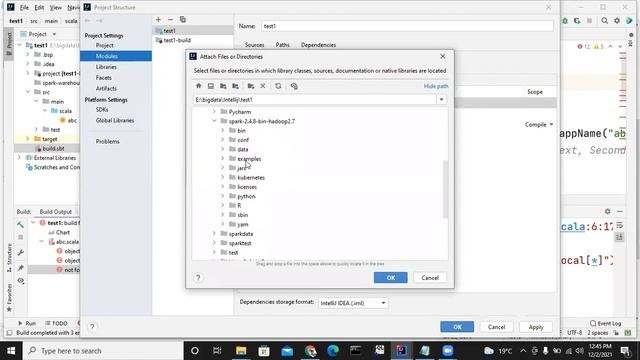Image resolution: width=640 pixels, height=360 pixels.
Task: Click the Hide path link
Action: point(436,86)
